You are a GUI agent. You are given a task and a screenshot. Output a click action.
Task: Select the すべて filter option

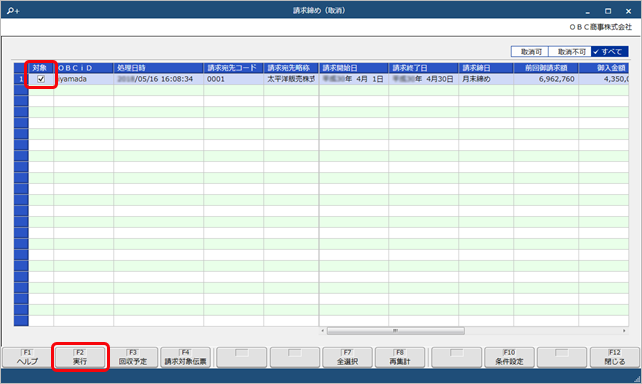[610, 52]
